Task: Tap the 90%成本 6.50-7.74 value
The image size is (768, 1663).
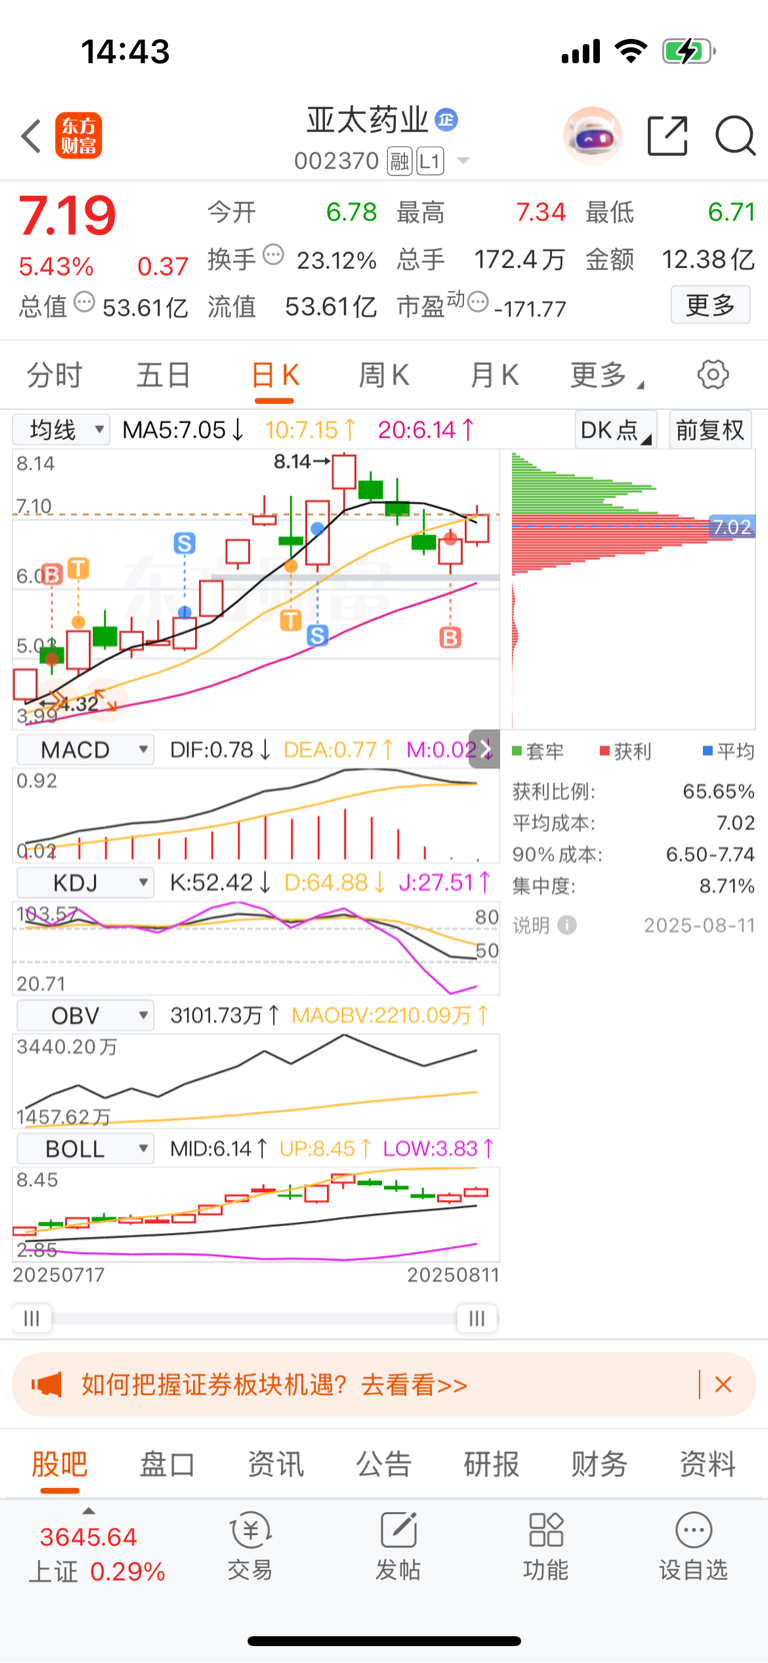Action: (x=711, y=854)
